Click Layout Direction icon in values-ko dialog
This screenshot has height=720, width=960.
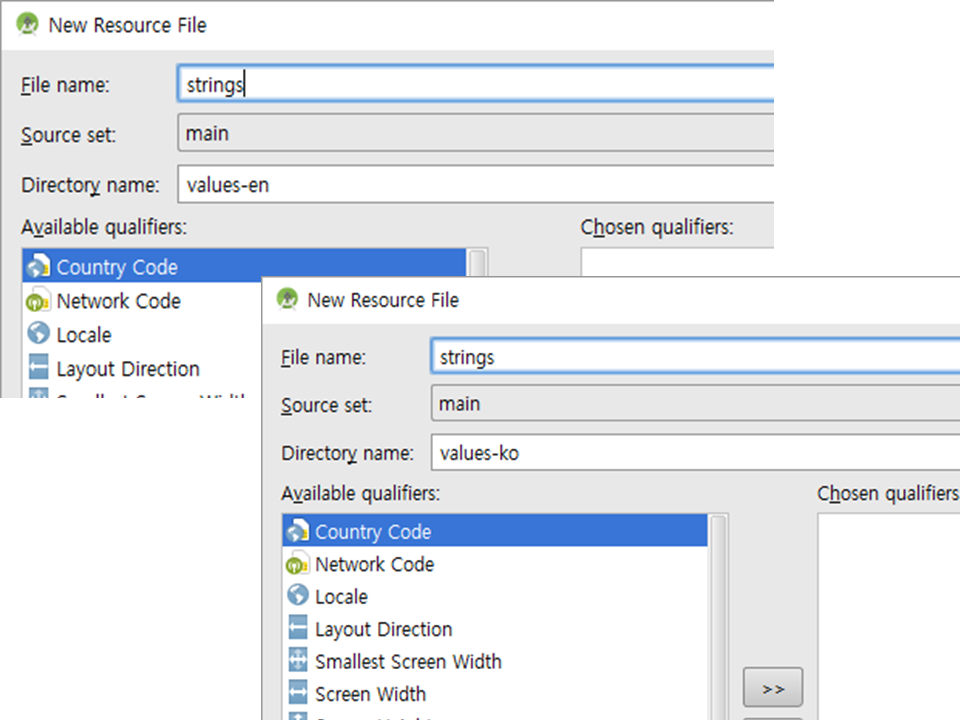(x=297, y=629)
